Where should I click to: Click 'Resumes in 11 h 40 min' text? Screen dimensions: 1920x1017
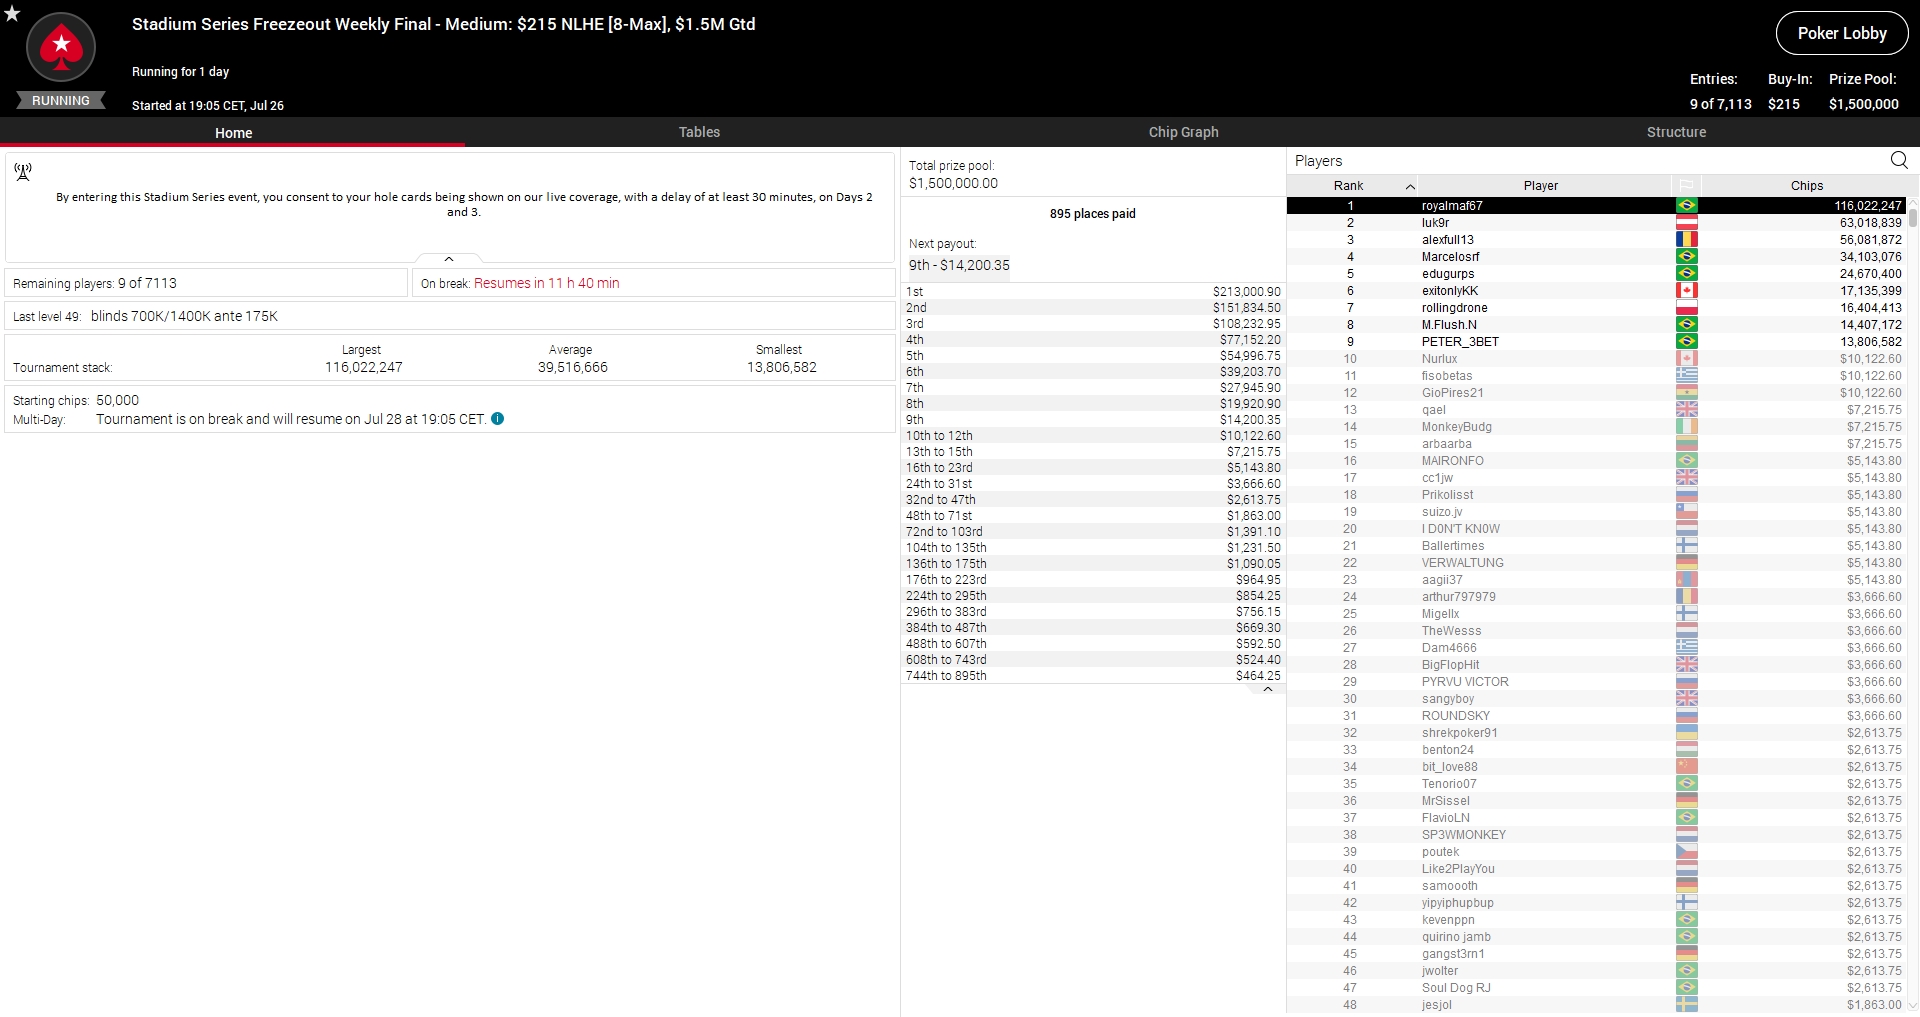point(546,283)
